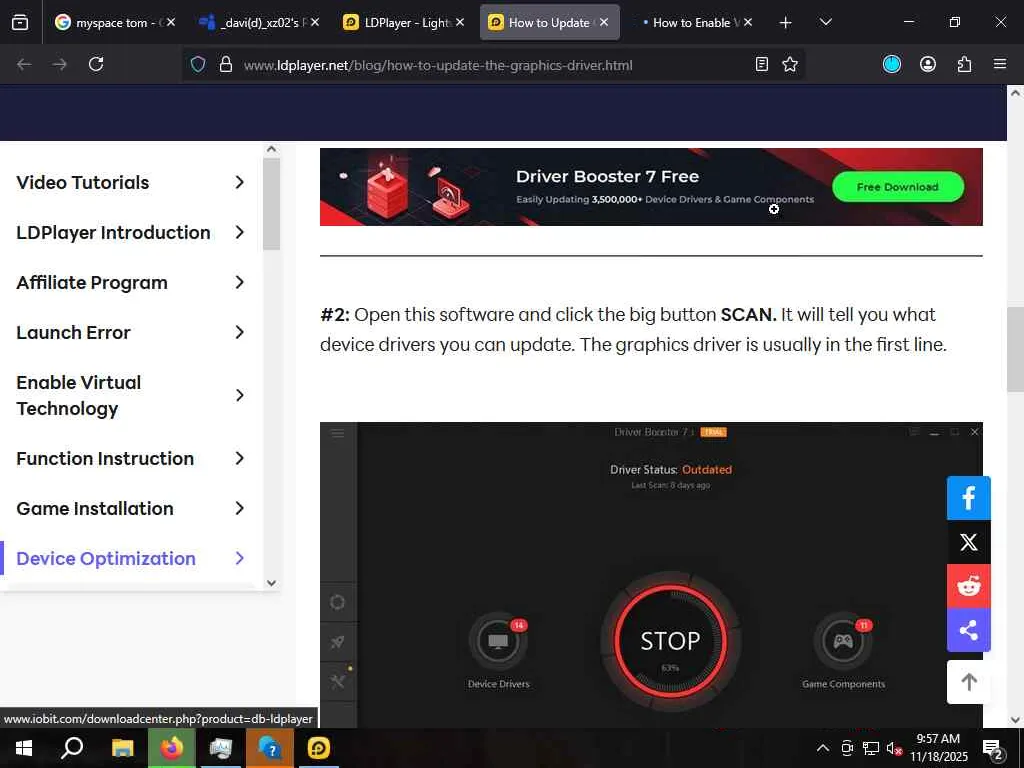This screenshot has height=768, width=1024.
Task: Close the 'How to Update' tab
Action: coord(604,22)
